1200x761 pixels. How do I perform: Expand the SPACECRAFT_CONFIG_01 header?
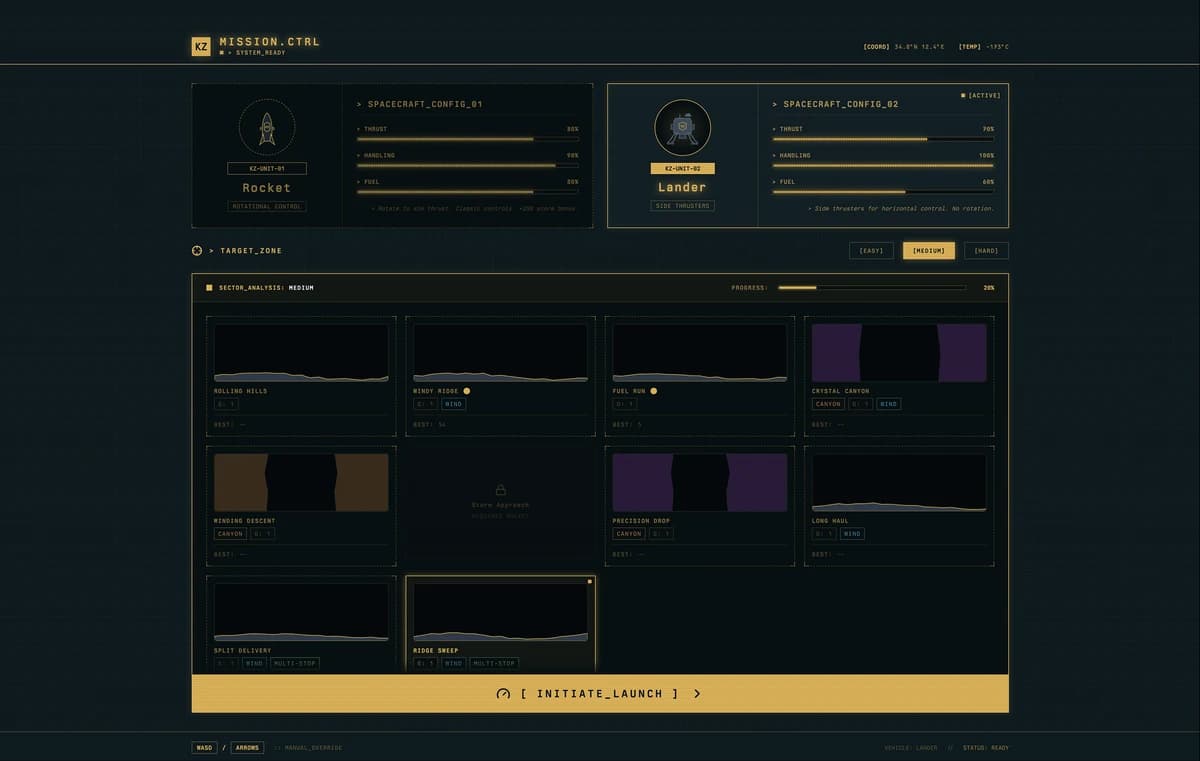click(419, 104)
